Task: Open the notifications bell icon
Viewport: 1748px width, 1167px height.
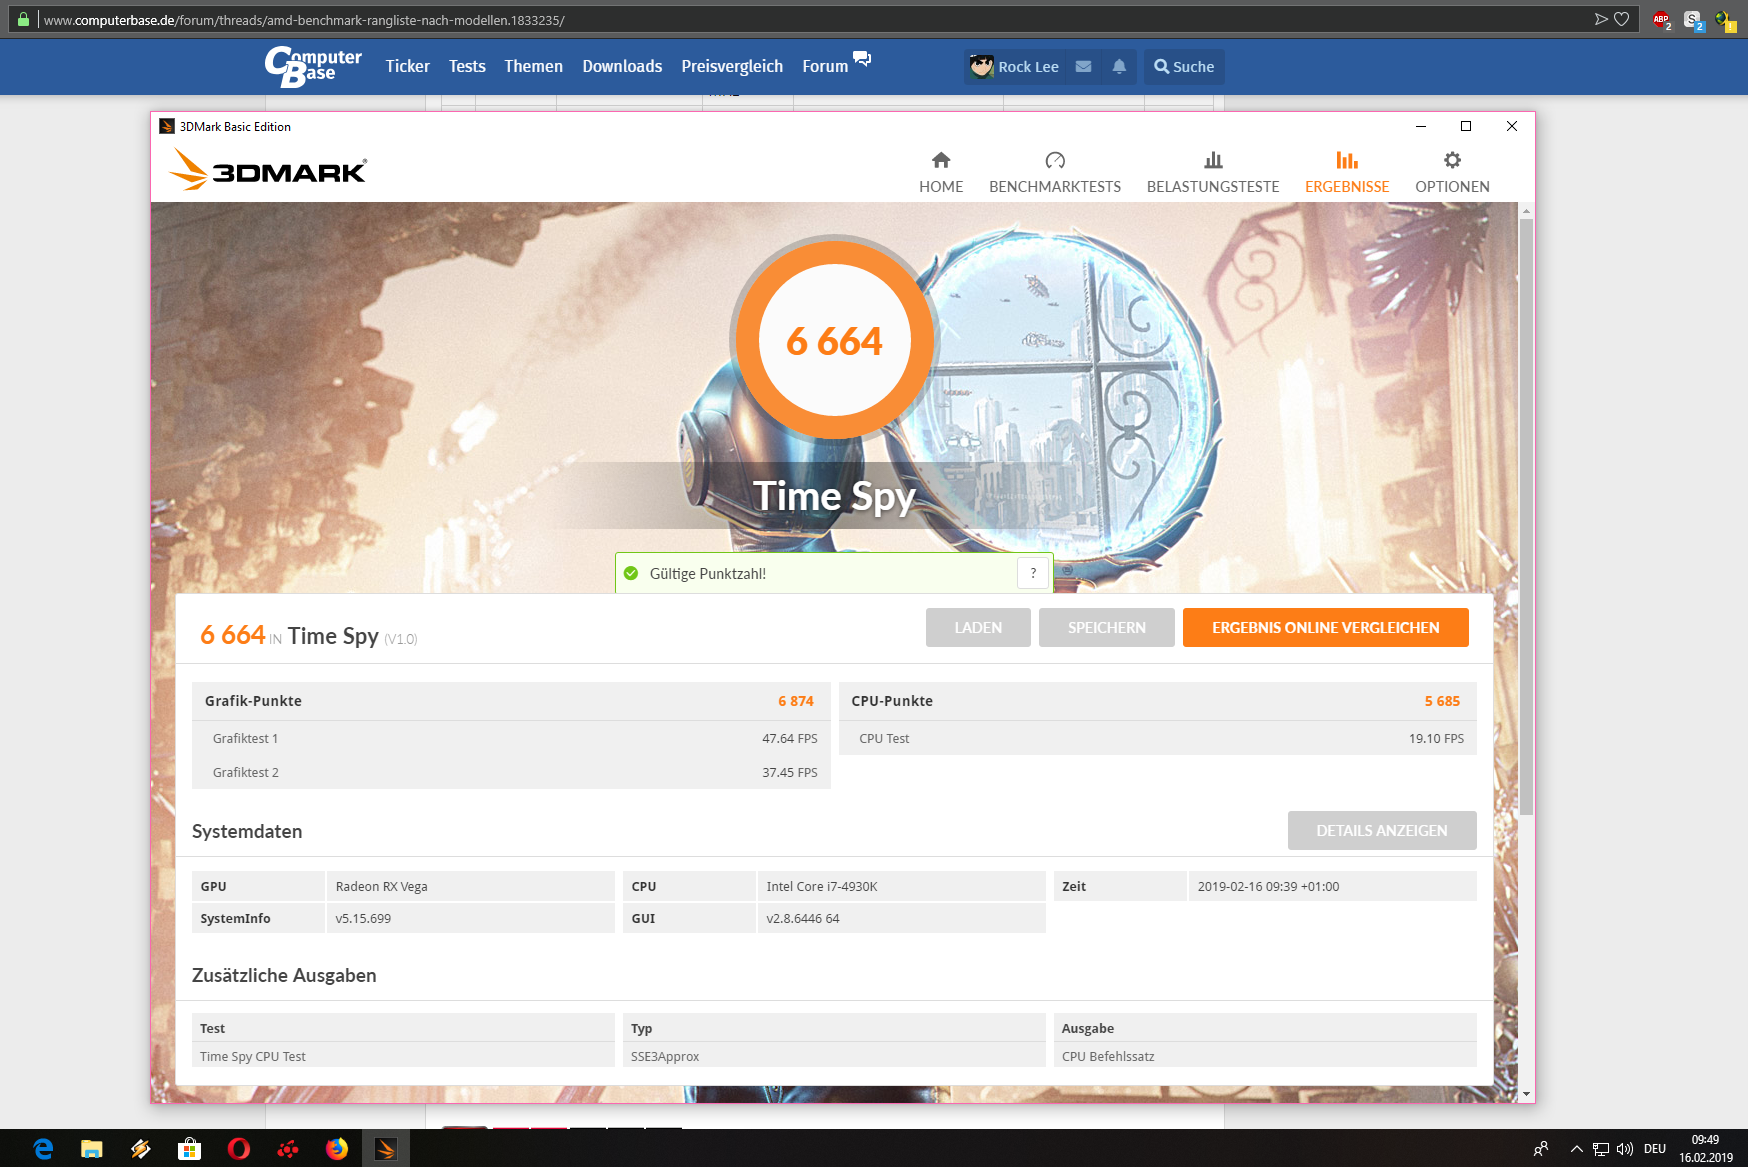Action: (x=1119, y=67)
